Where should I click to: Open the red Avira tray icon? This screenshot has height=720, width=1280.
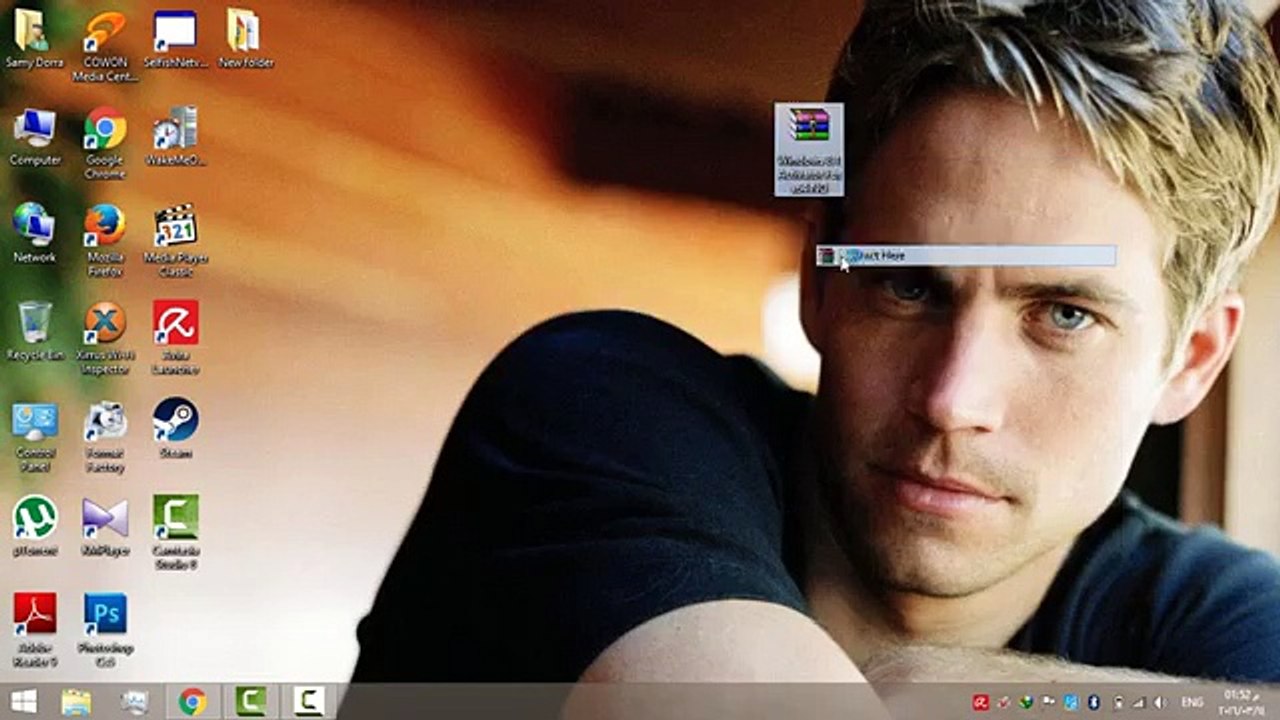982,703
